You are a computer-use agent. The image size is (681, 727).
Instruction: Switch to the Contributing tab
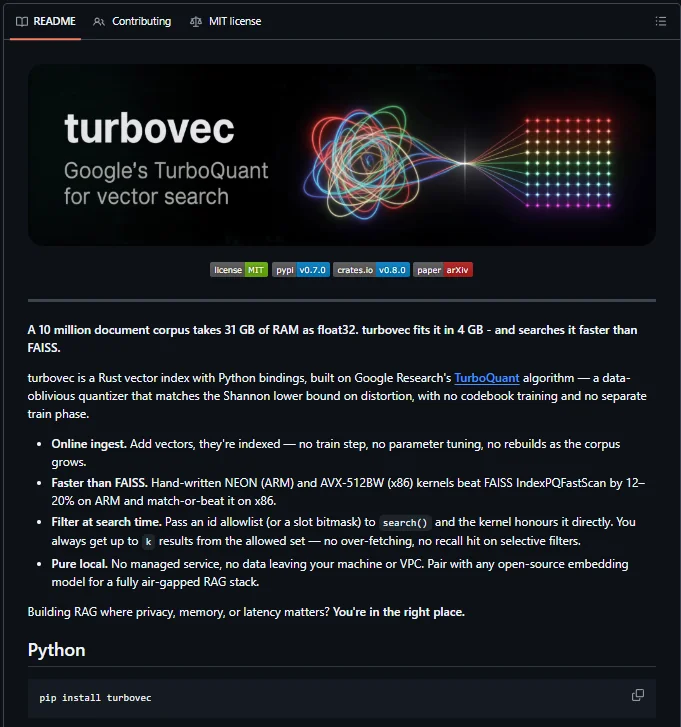click(132, 21)
